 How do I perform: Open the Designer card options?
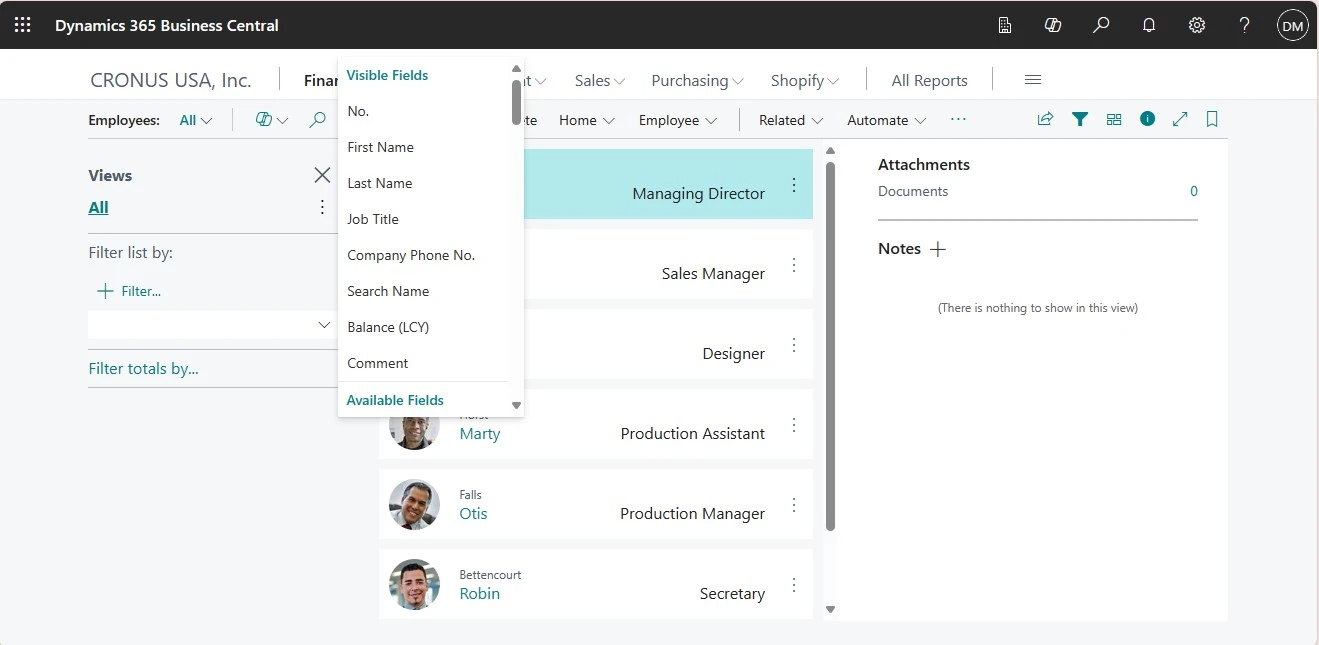click(x=794, y=345)
